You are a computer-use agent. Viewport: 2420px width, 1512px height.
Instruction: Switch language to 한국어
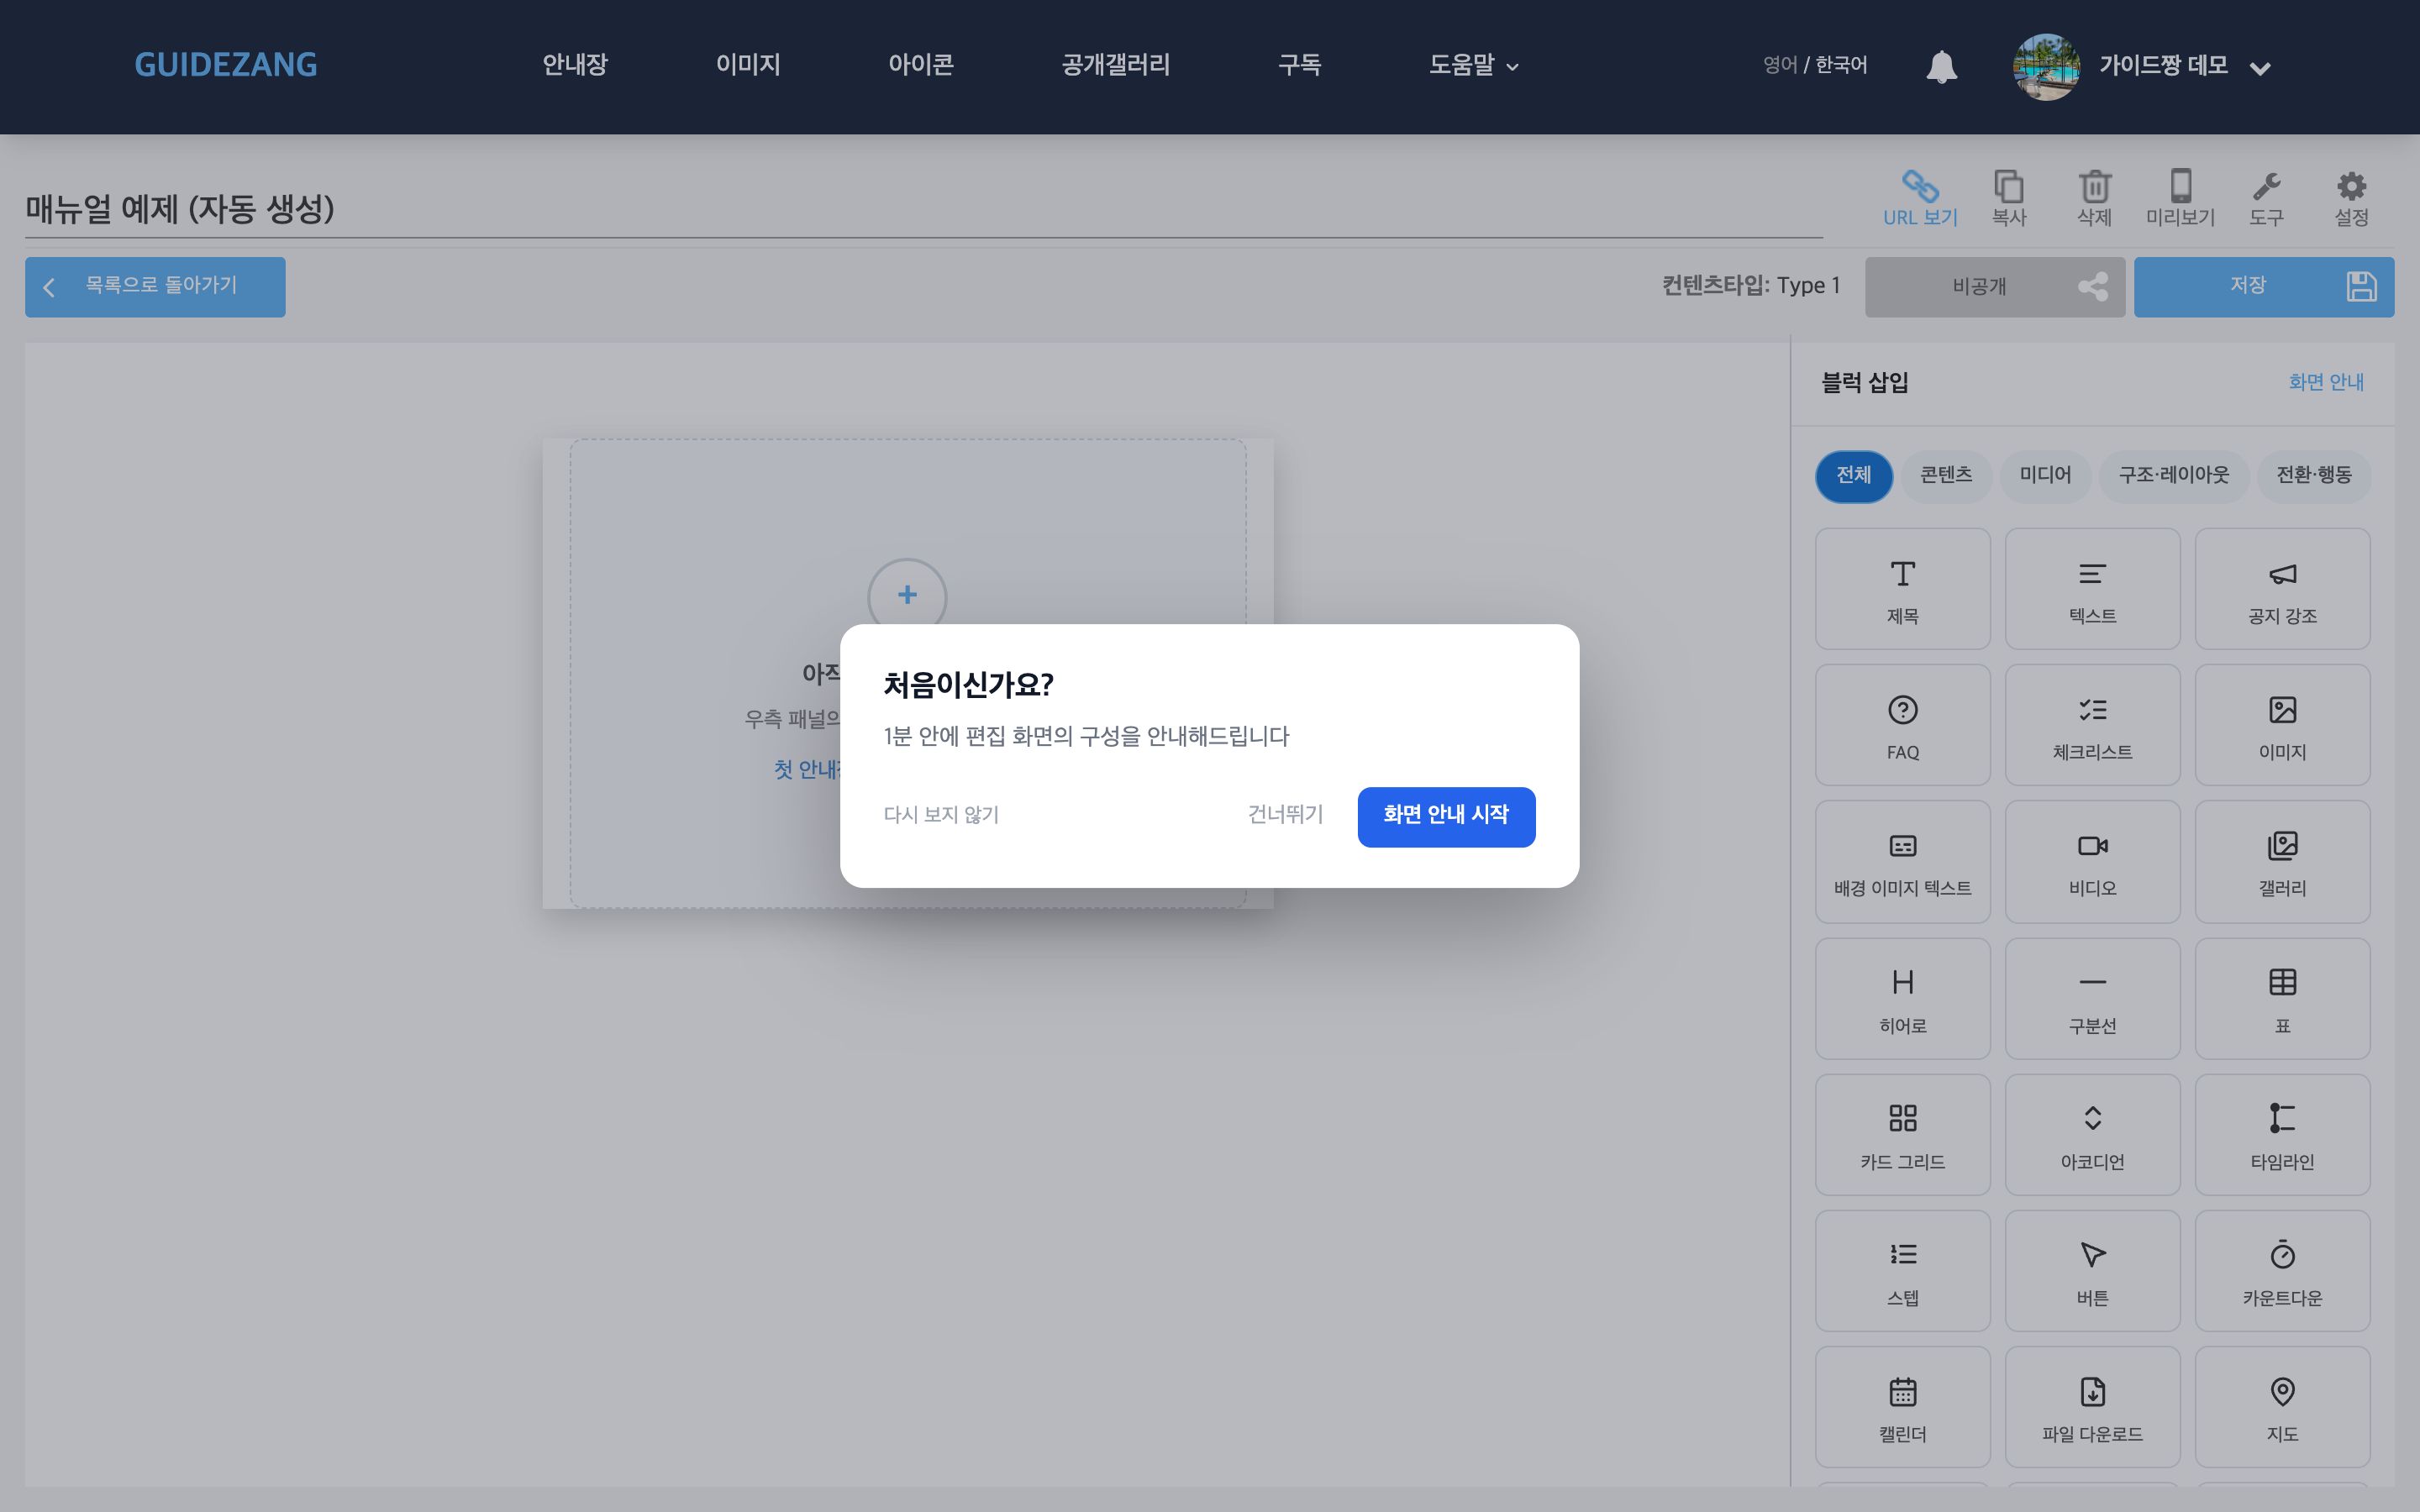[x=1841, y=65]
